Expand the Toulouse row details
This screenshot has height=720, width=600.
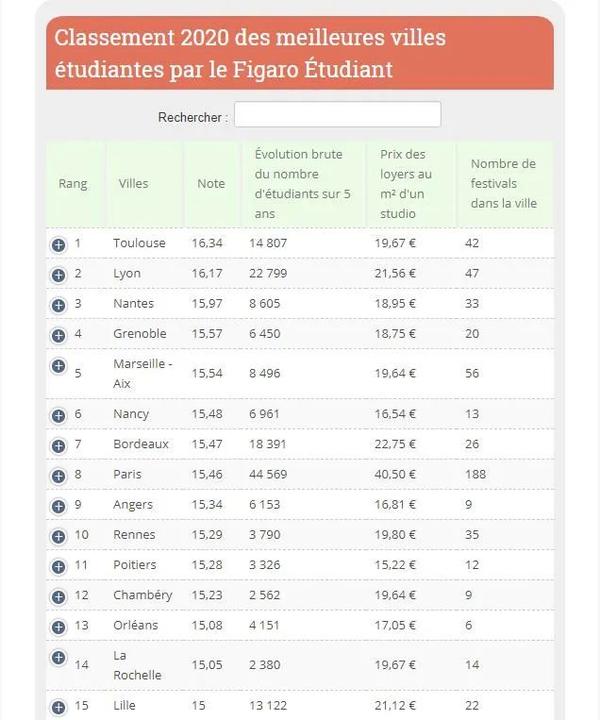pos(58,244)
